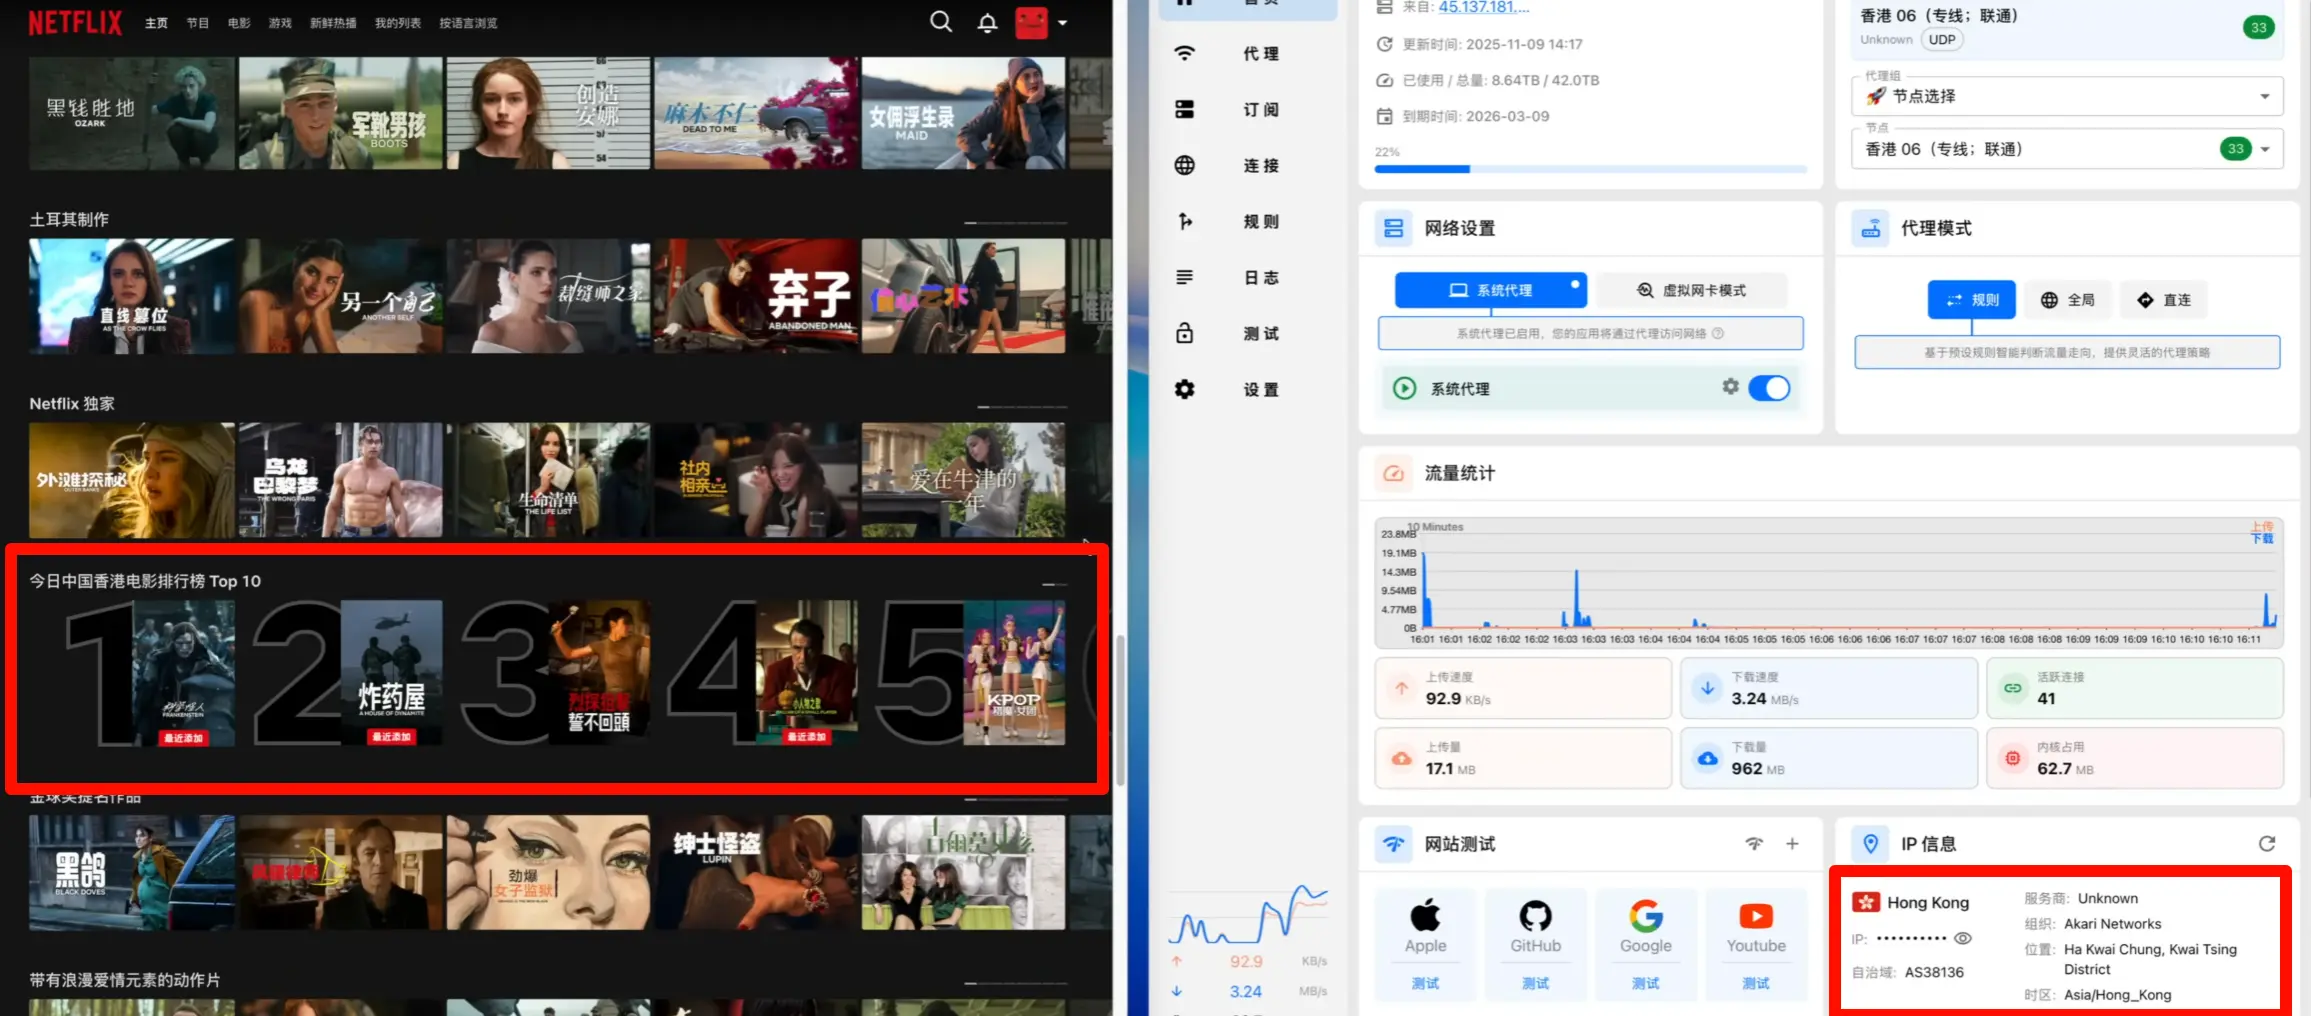
Task: Toggle the system proxy switch off
Action: pyautogui.click(x=1769, y=388)
